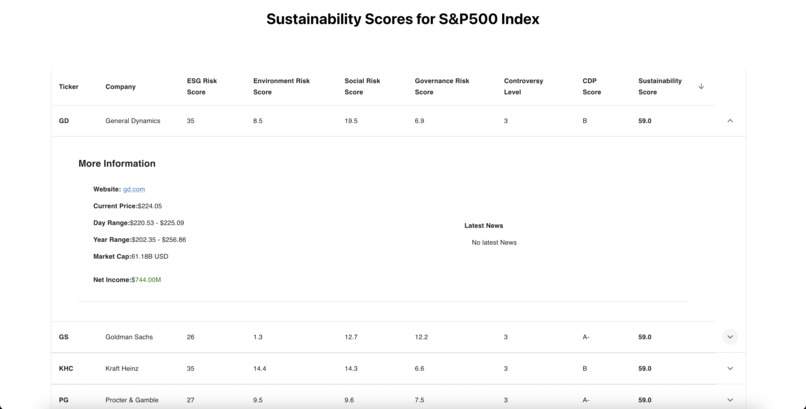Select the Kraft Heinz company name

(x=122, y=368)
